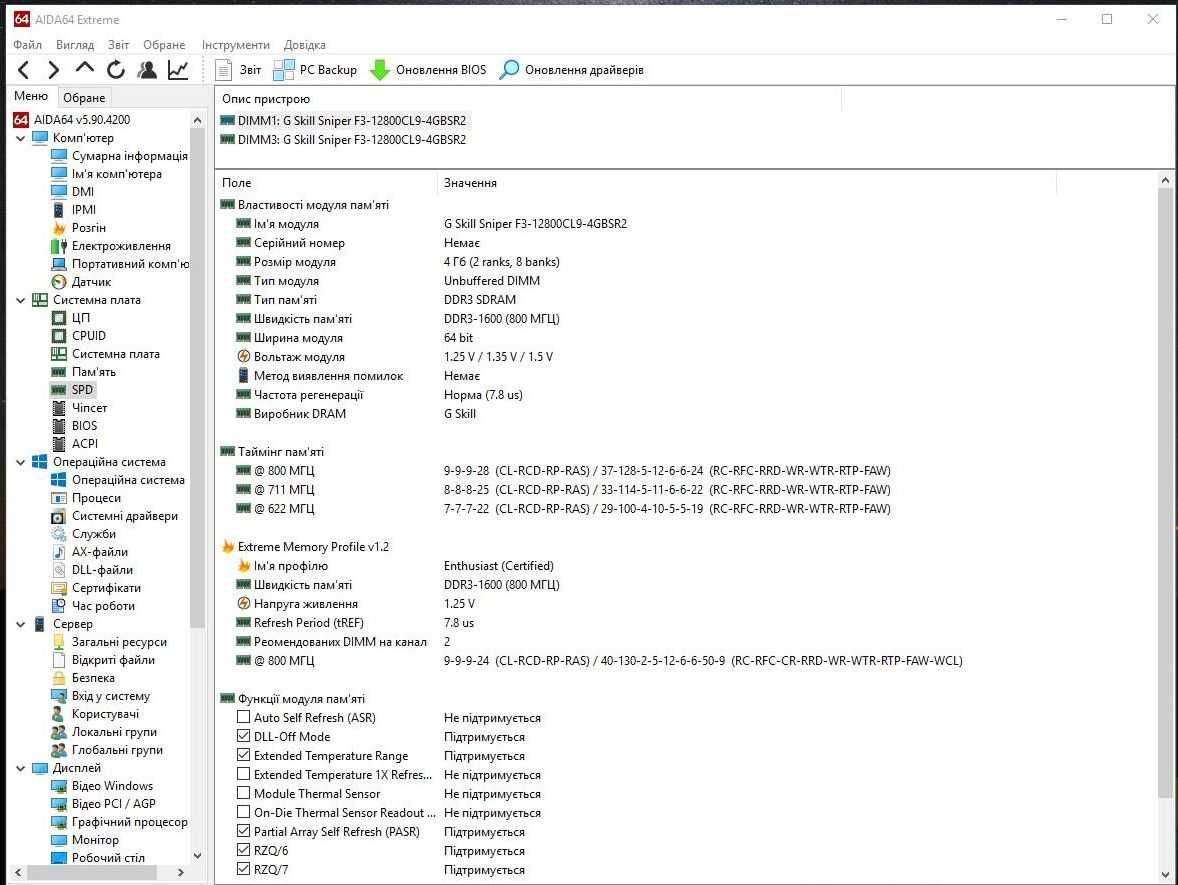Toggle On-Die Thermal Sensor Readout checkbox
This screenshot has width=1178, height=885.
[243, 812]
